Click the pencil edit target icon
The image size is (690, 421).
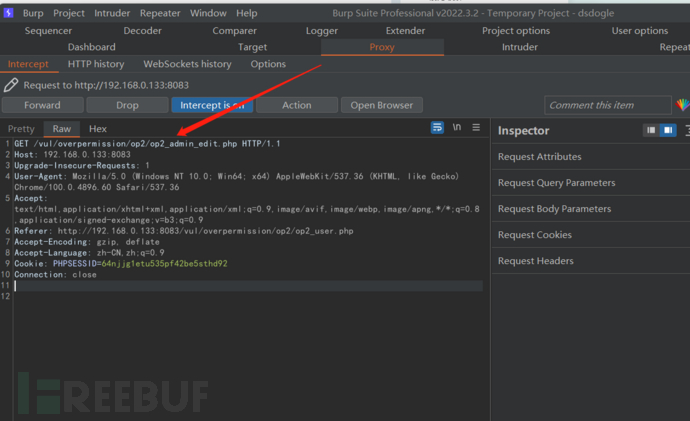click(11, 85)
